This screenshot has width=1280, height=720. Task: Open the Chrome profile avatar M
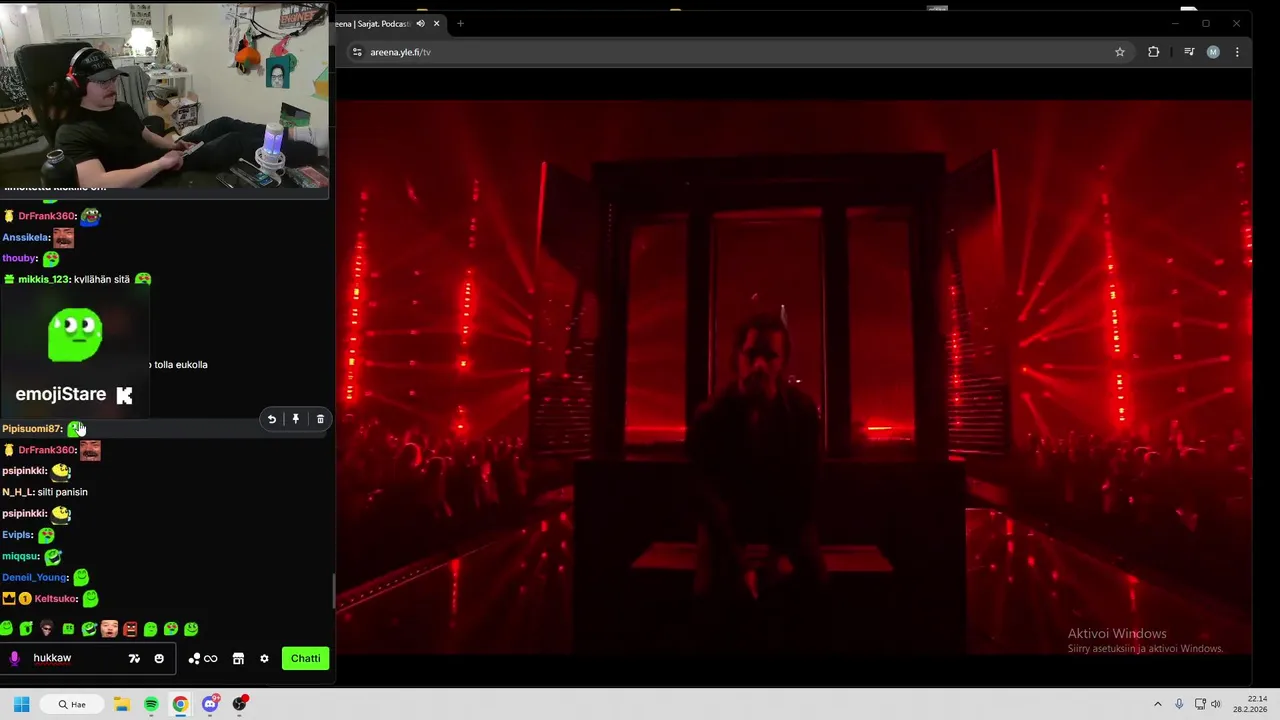1213,52
